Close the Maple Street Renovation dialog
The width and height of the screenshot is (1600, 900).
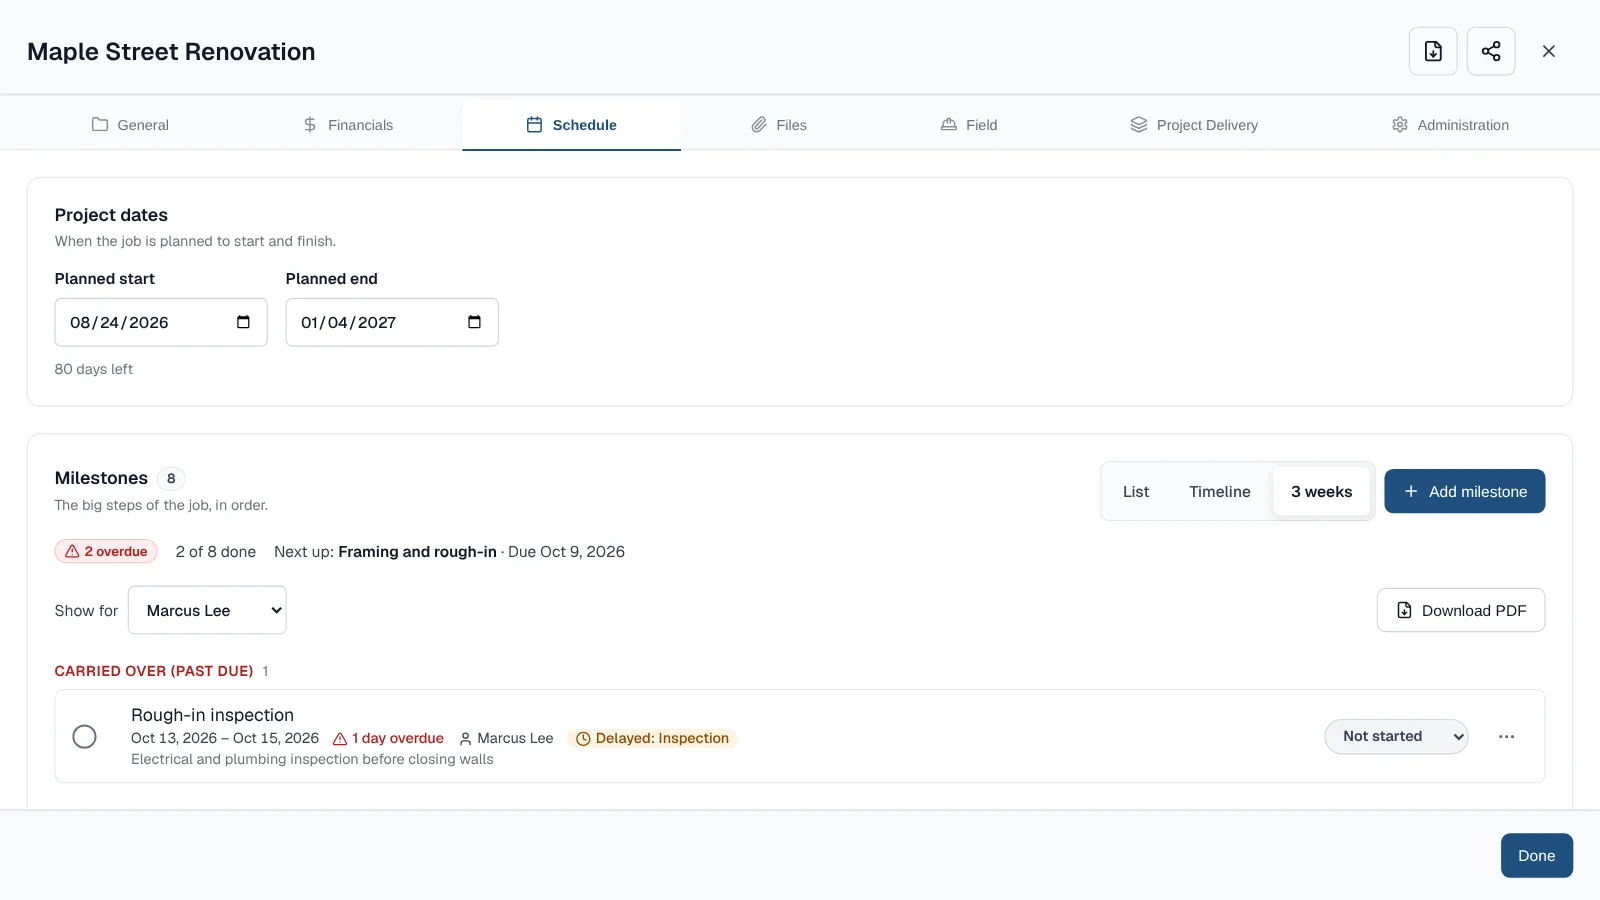tap(1549, 51)
